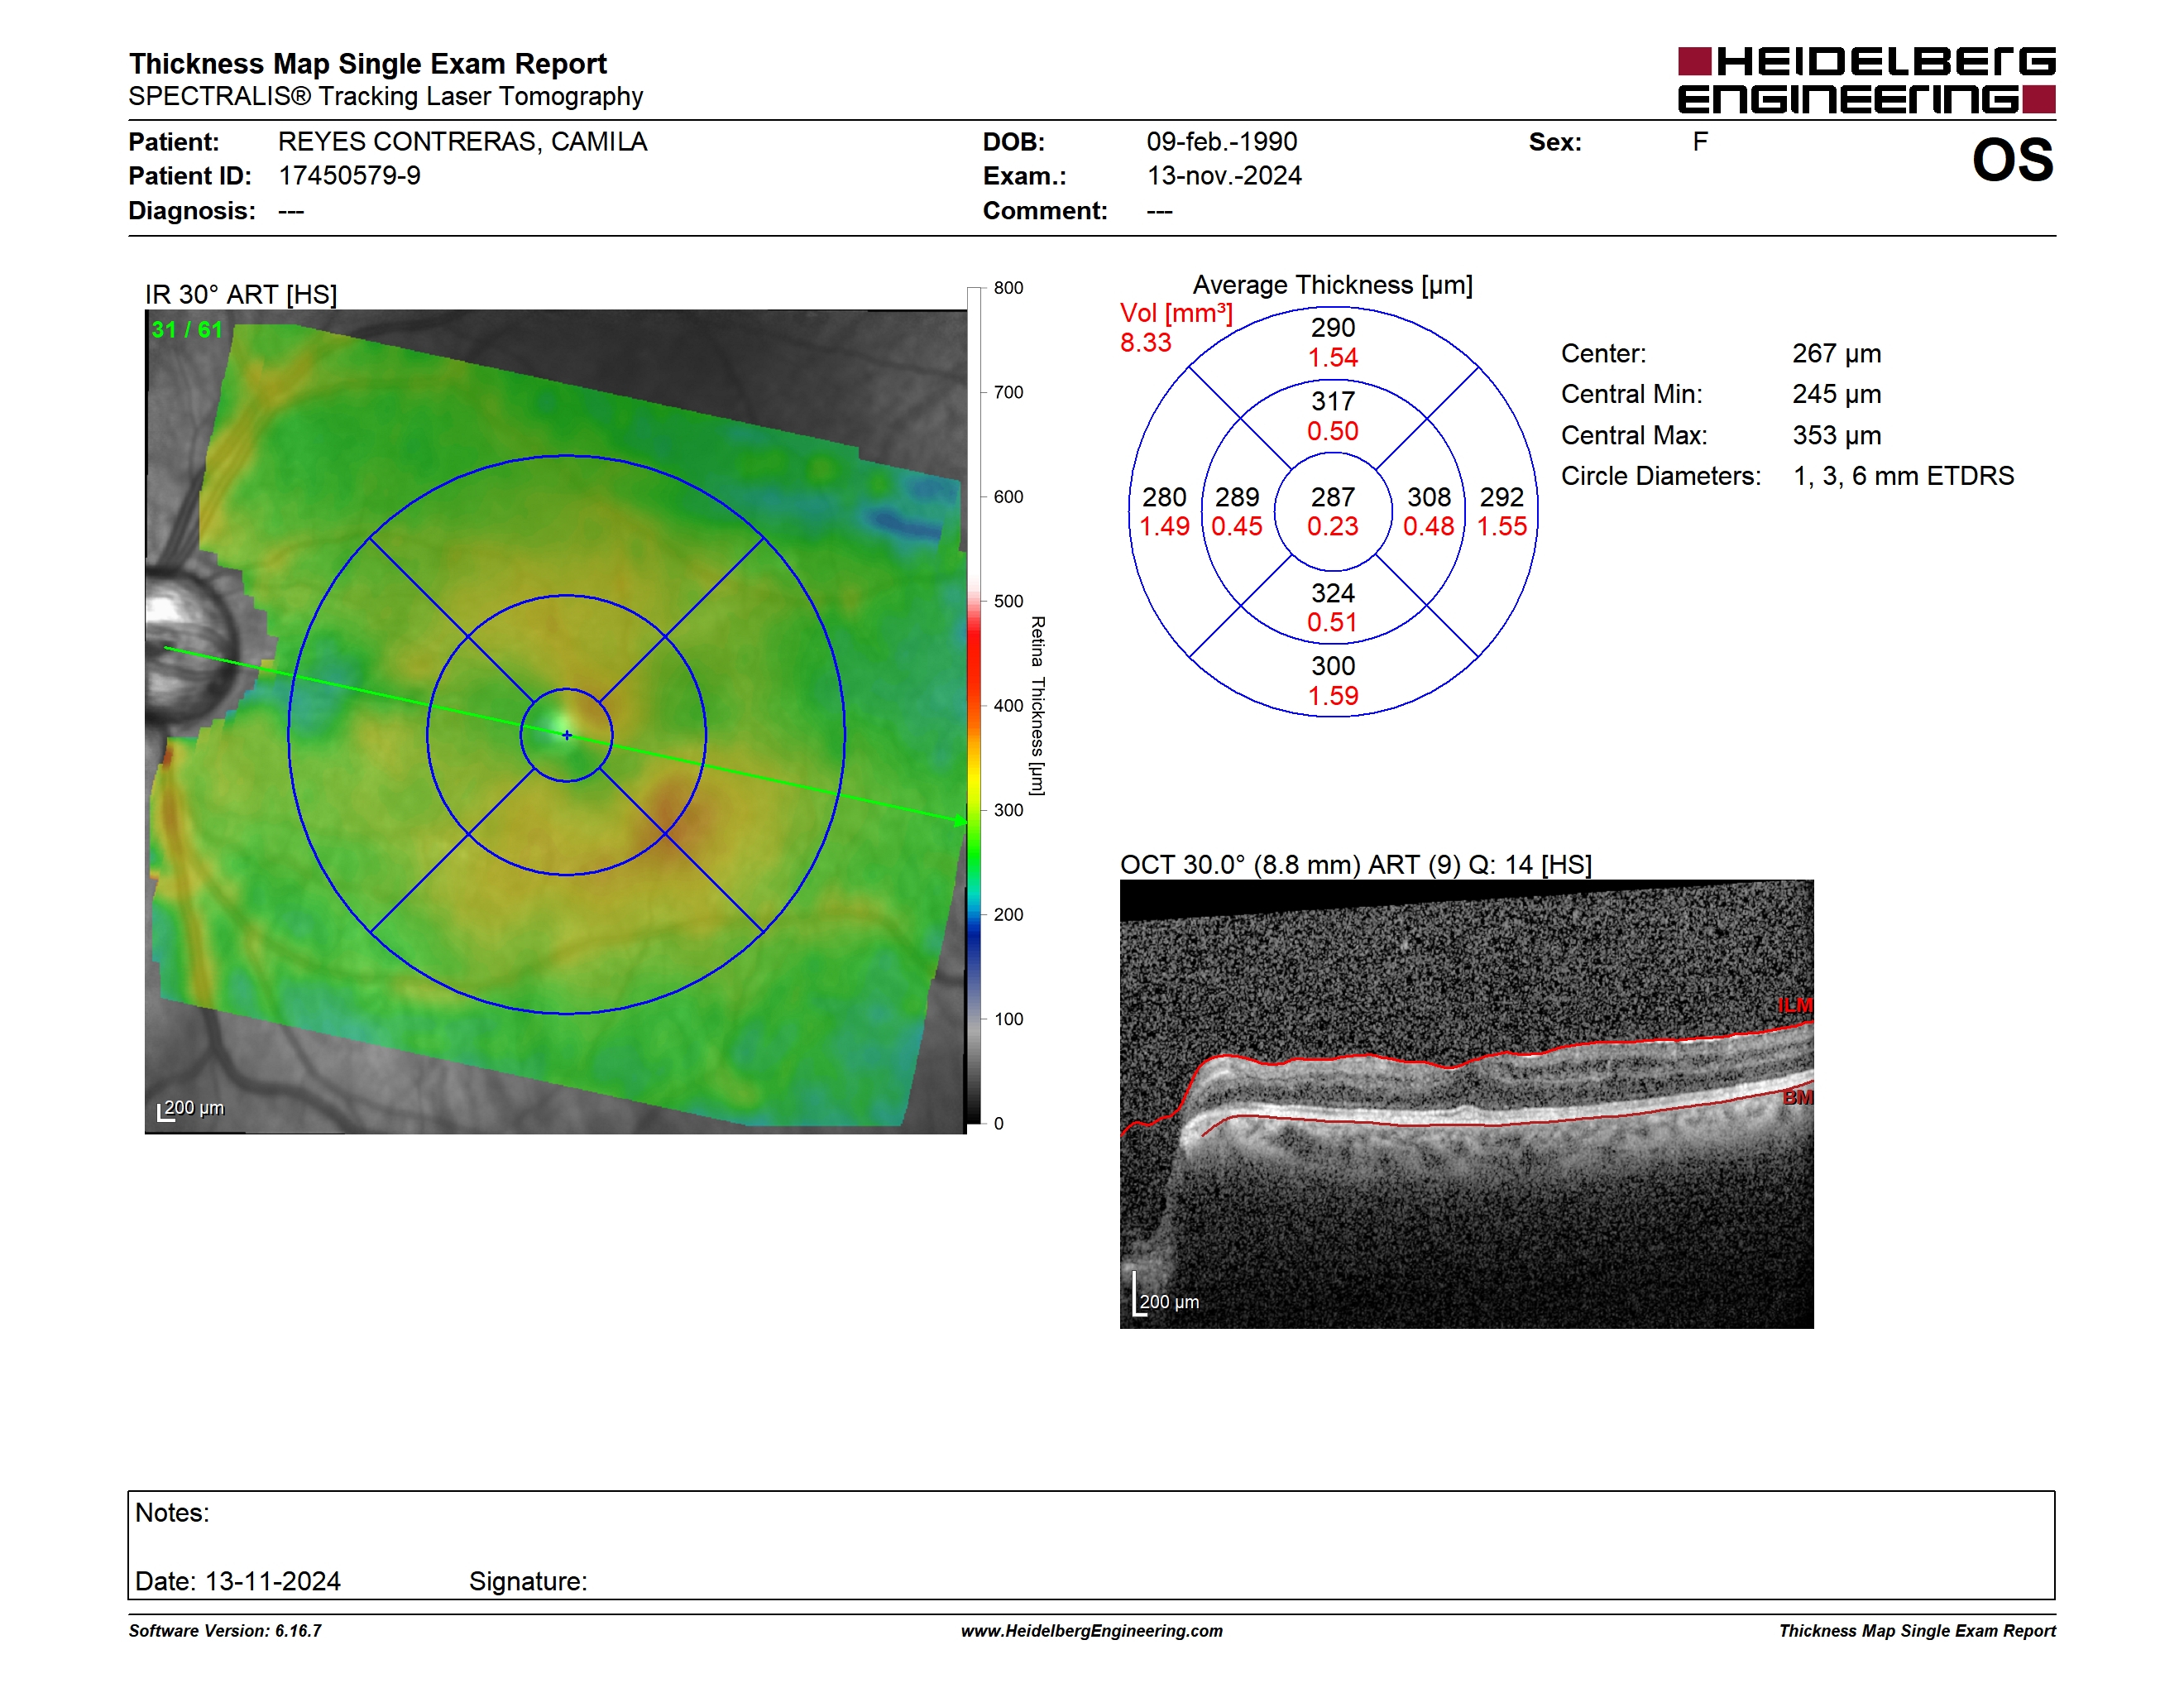Click the Central Min value 245 µm
This screenshot has width=2184, height=1688.
(x=1836, y=394)
